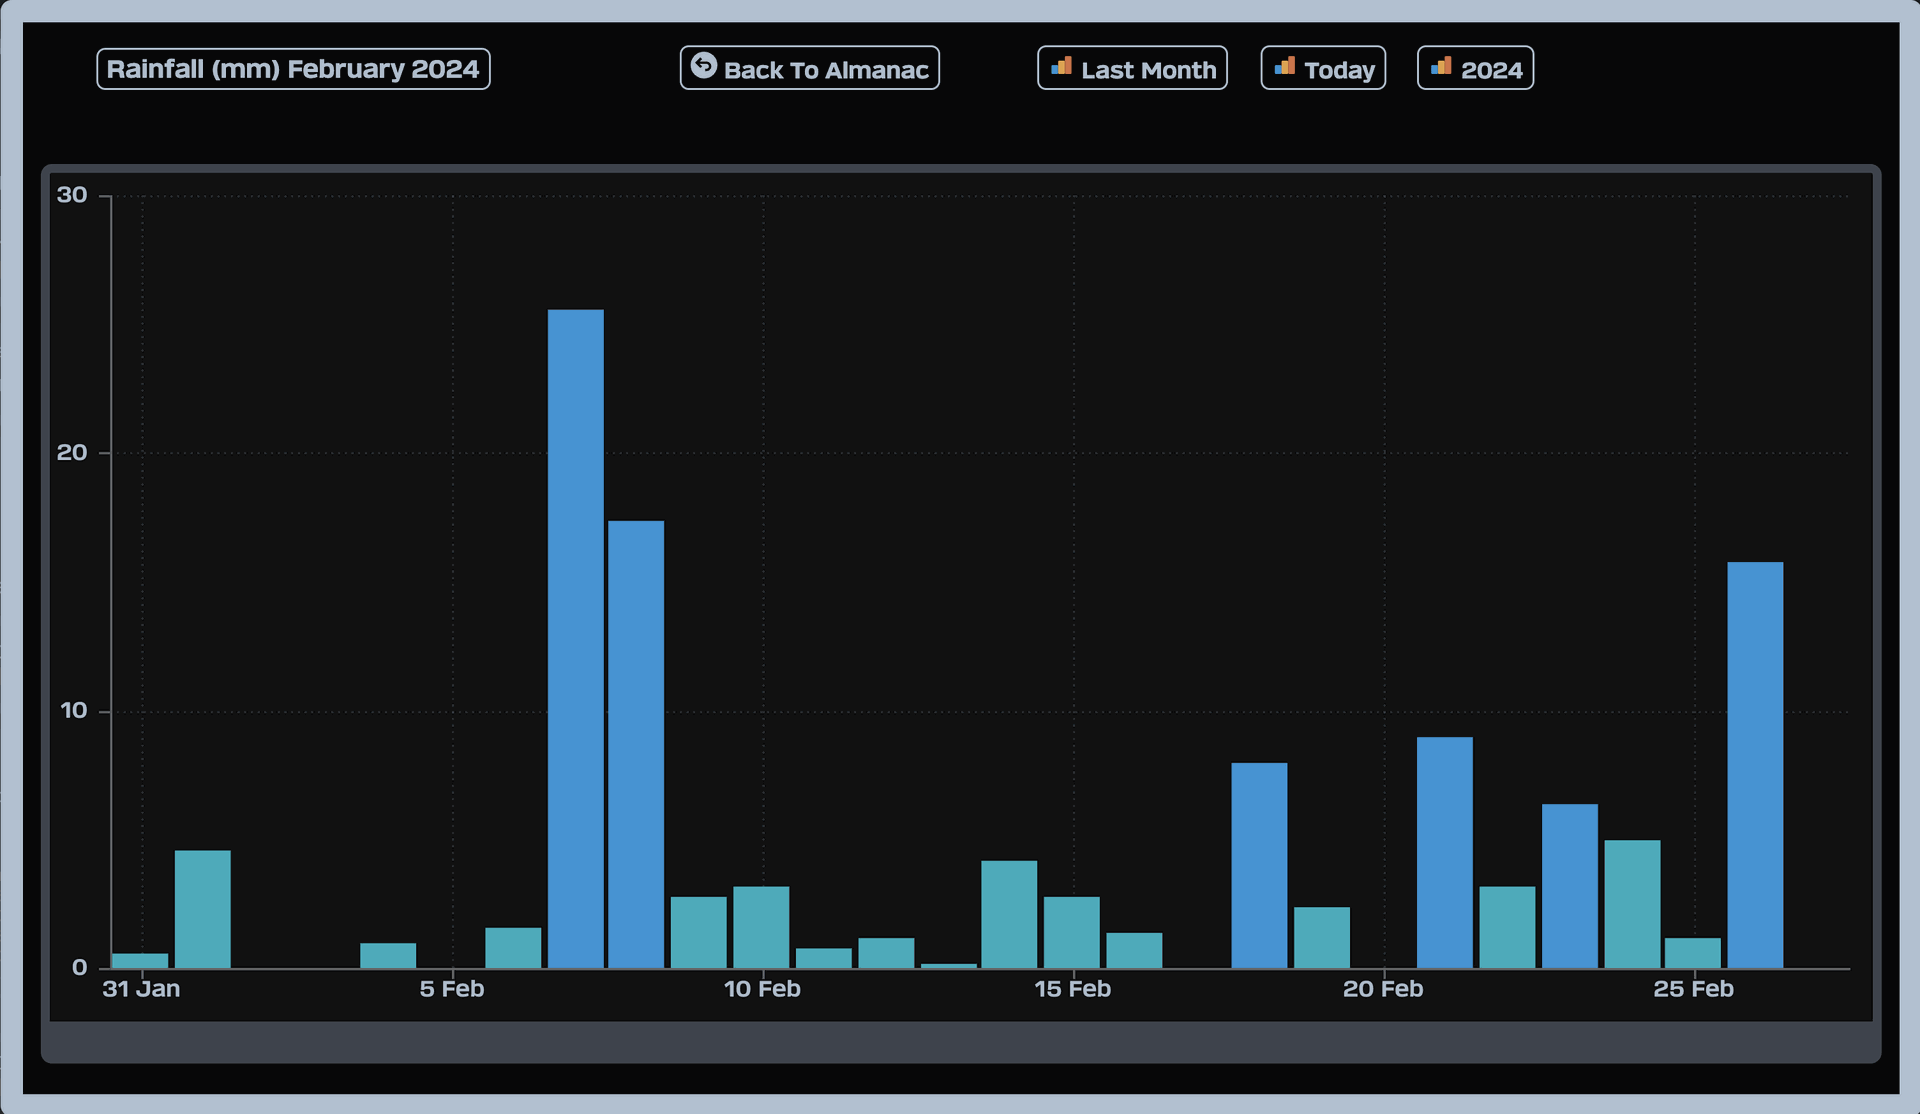1920x1114 pixels.
Task: Open the Last Month rainfall chart
Action: 1148,70
